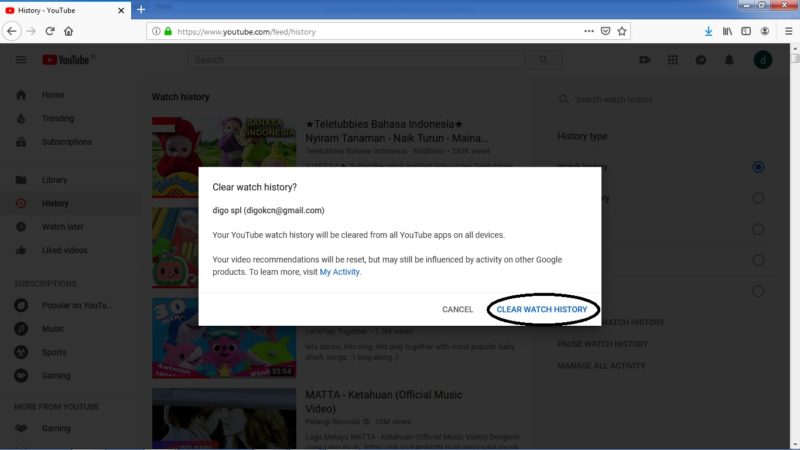Click Pause Watch History
800x450 pixels.
click(x=603, y=344)
